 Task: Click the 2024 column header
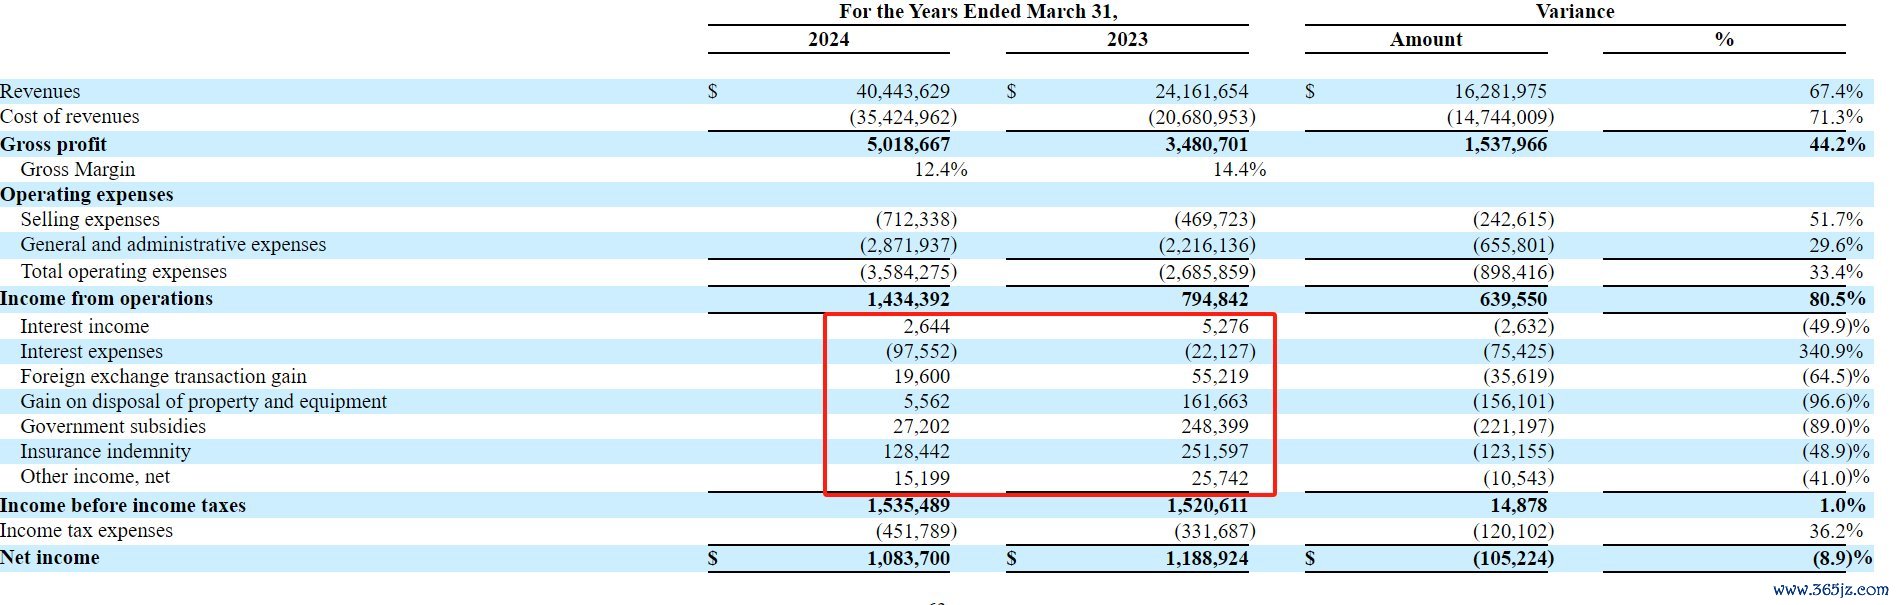tap(828, 40)
